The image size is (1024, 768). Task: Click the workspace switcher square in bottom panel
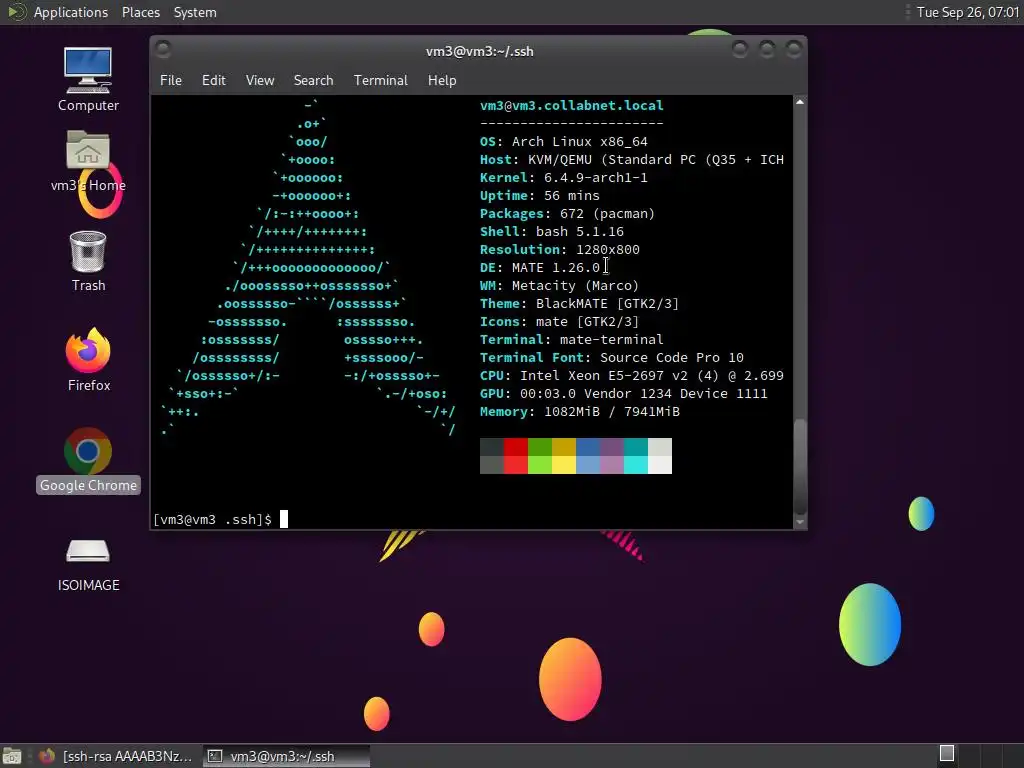click(x=947, y=753)
